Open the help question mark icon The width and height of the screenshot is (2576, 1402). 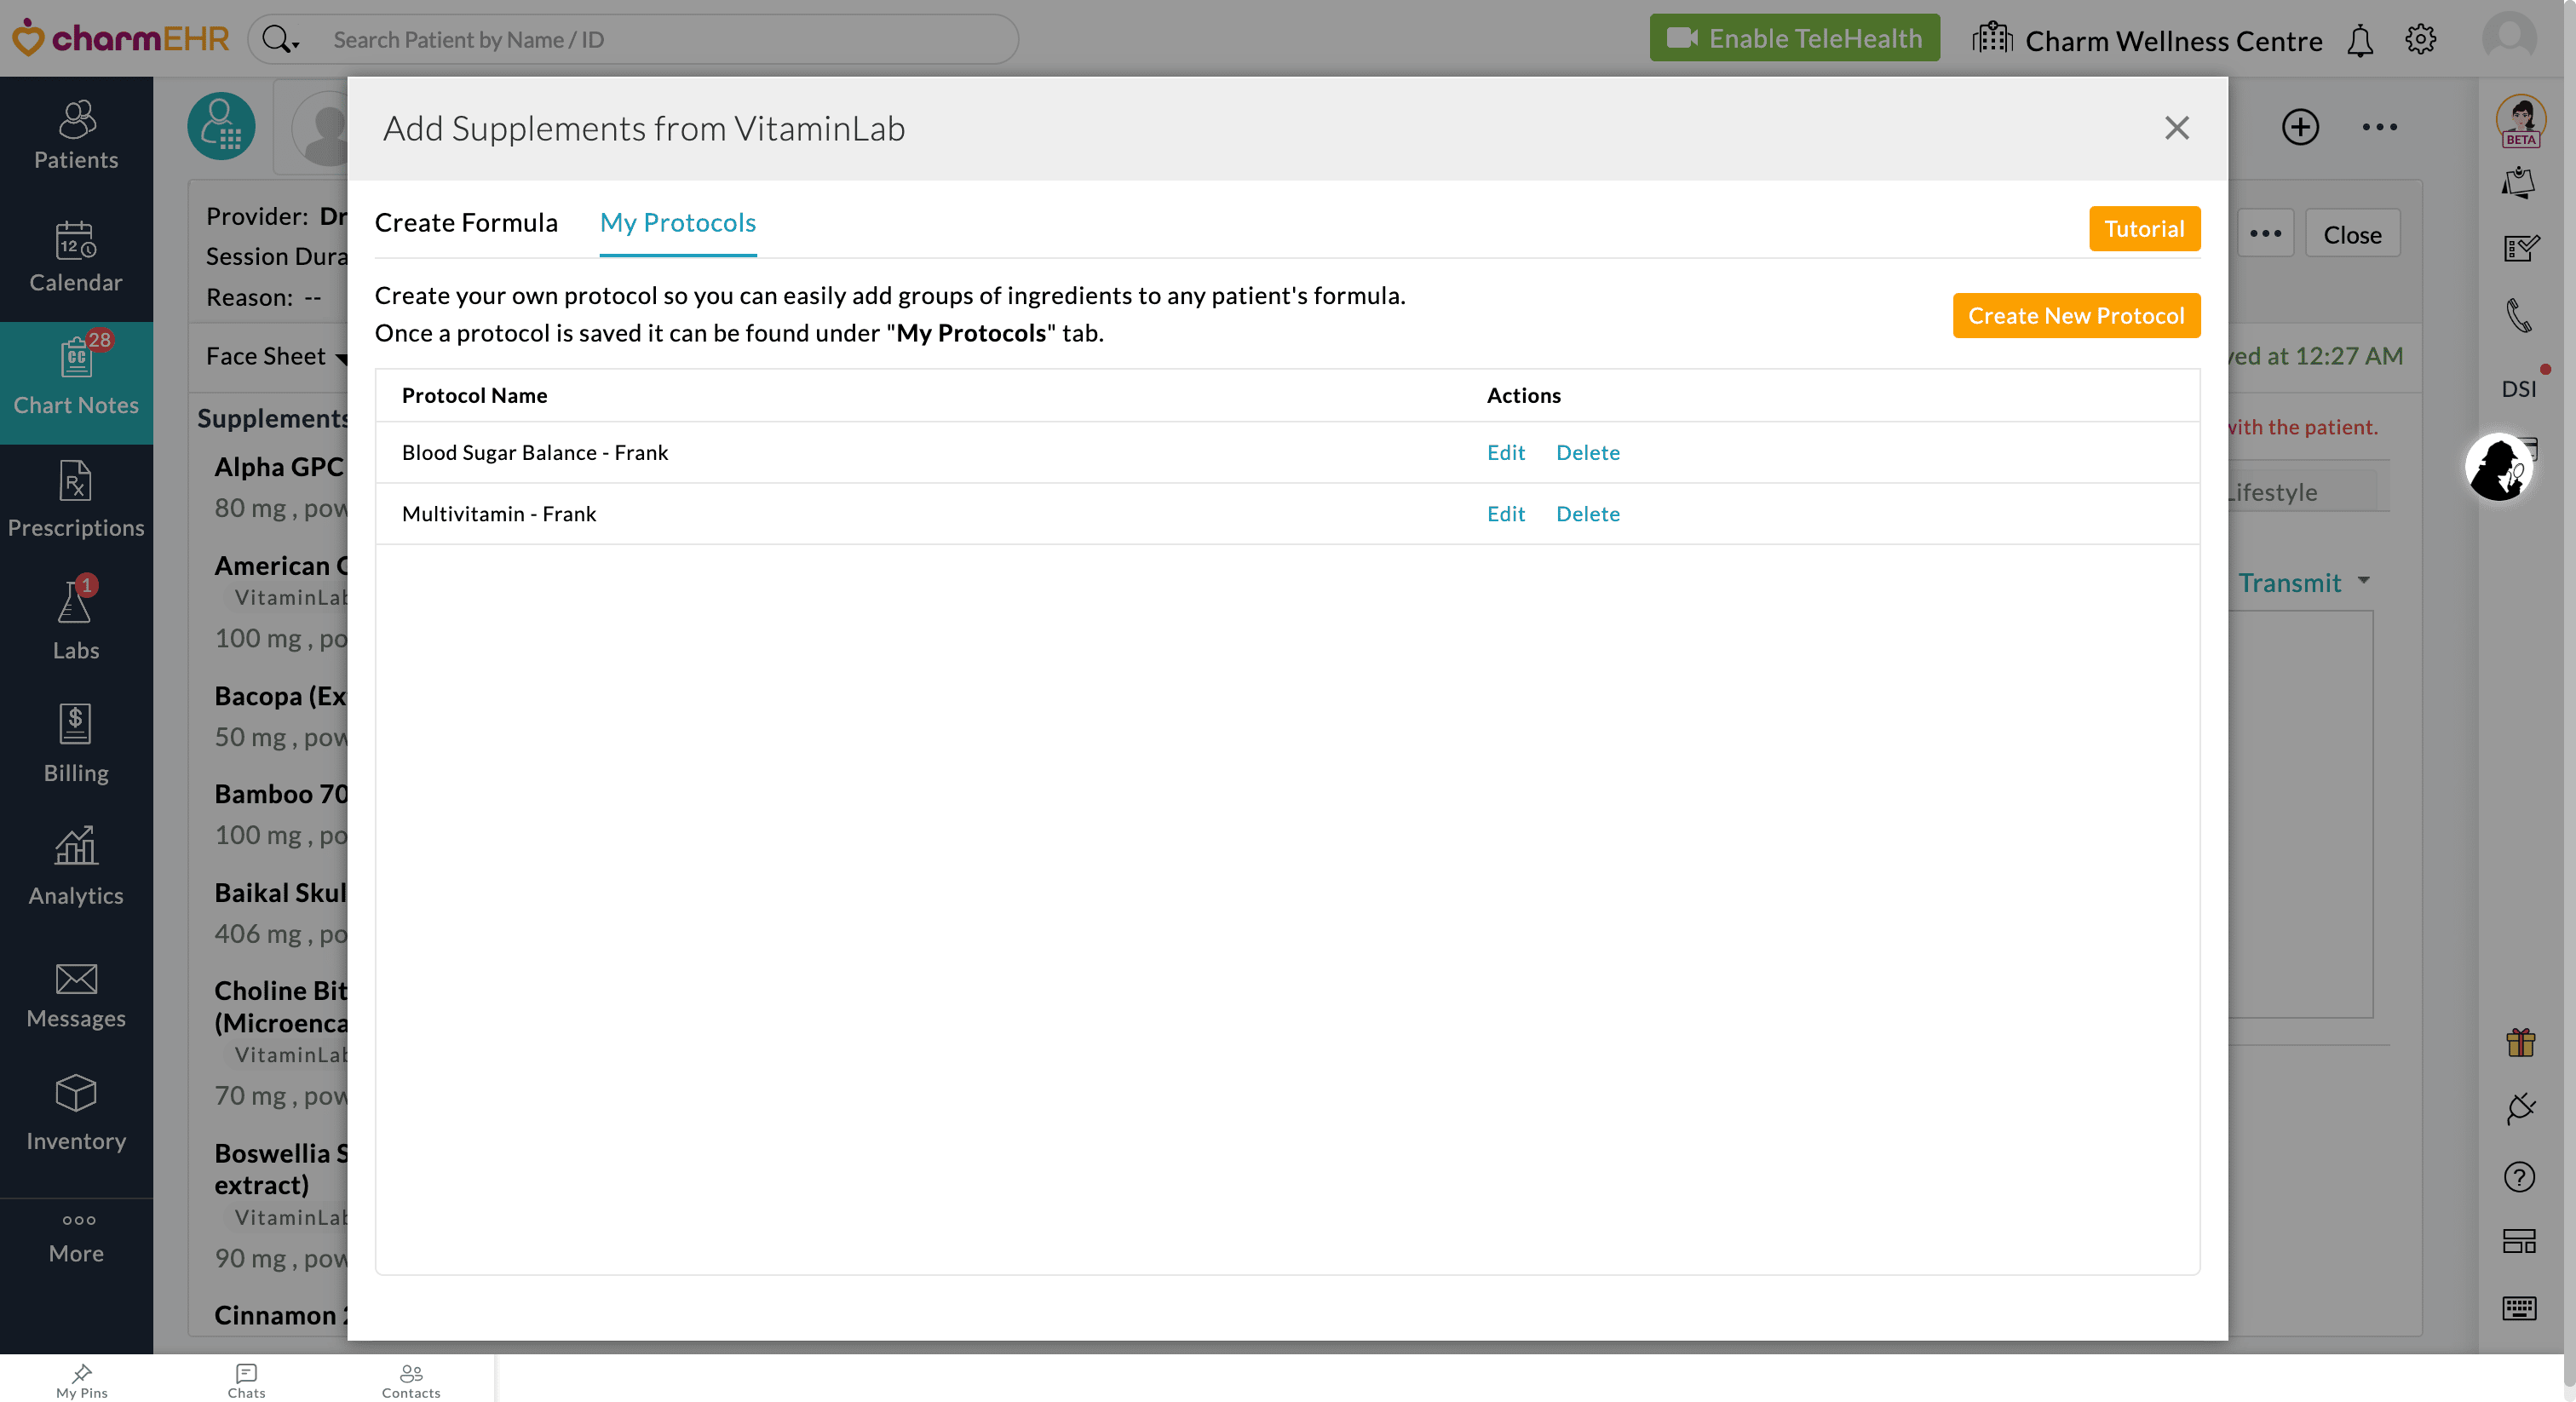2519,1176
